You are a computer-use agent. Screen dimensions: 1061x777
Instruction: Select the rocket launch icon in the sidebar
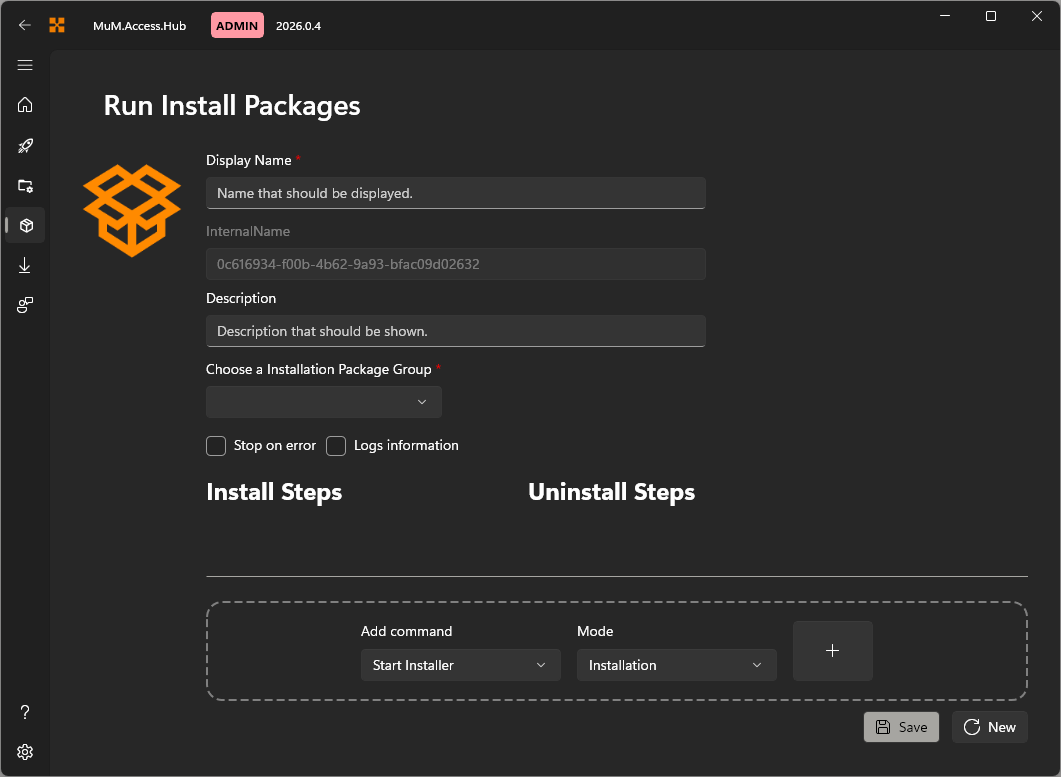[x=25, y=145]
